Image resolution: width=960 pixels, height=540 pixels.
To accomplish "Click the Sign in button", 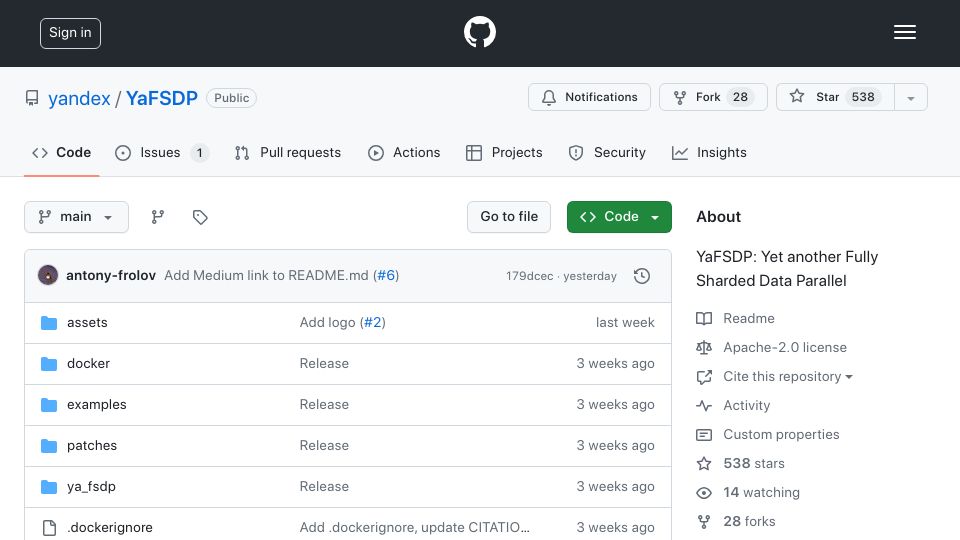I will pos(70,33).
